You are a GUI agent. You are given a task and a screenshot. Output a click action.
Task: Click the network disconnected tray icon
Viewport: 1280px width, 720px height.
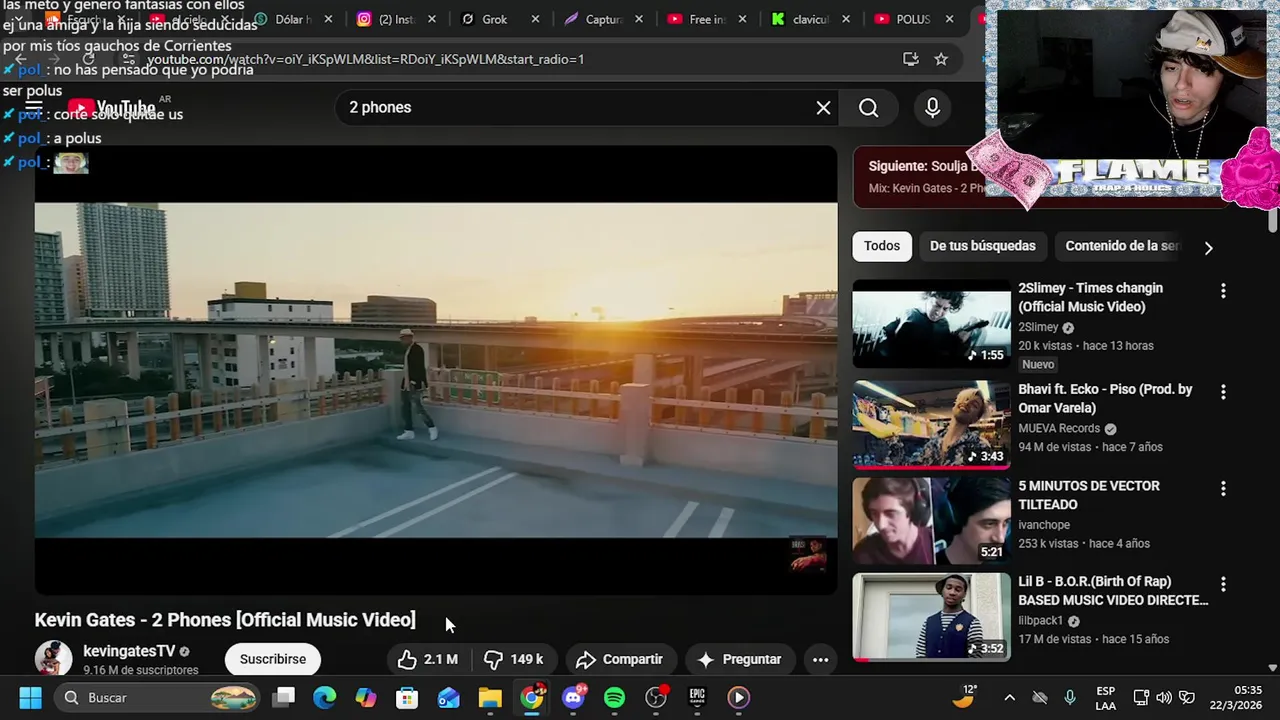point(1040,697)
